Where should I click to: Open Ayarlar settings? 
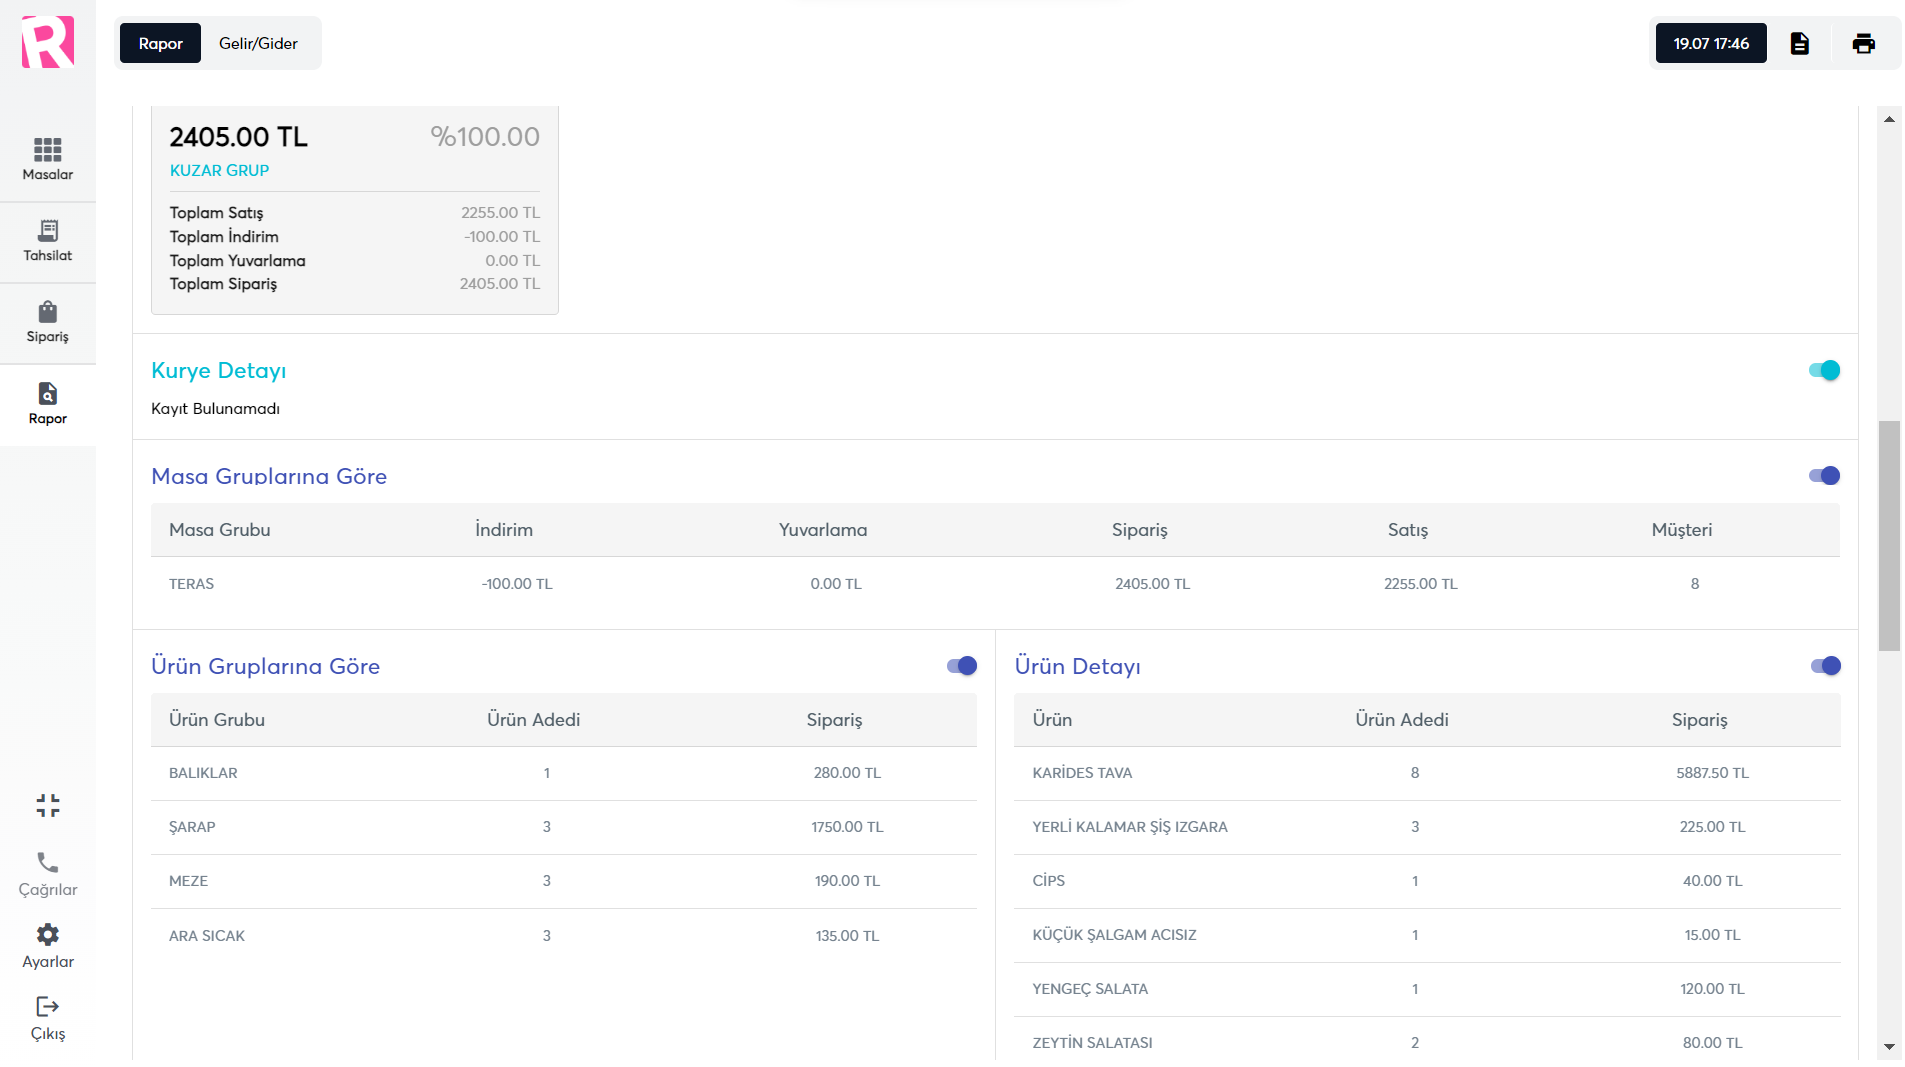[x=47, y=946]
